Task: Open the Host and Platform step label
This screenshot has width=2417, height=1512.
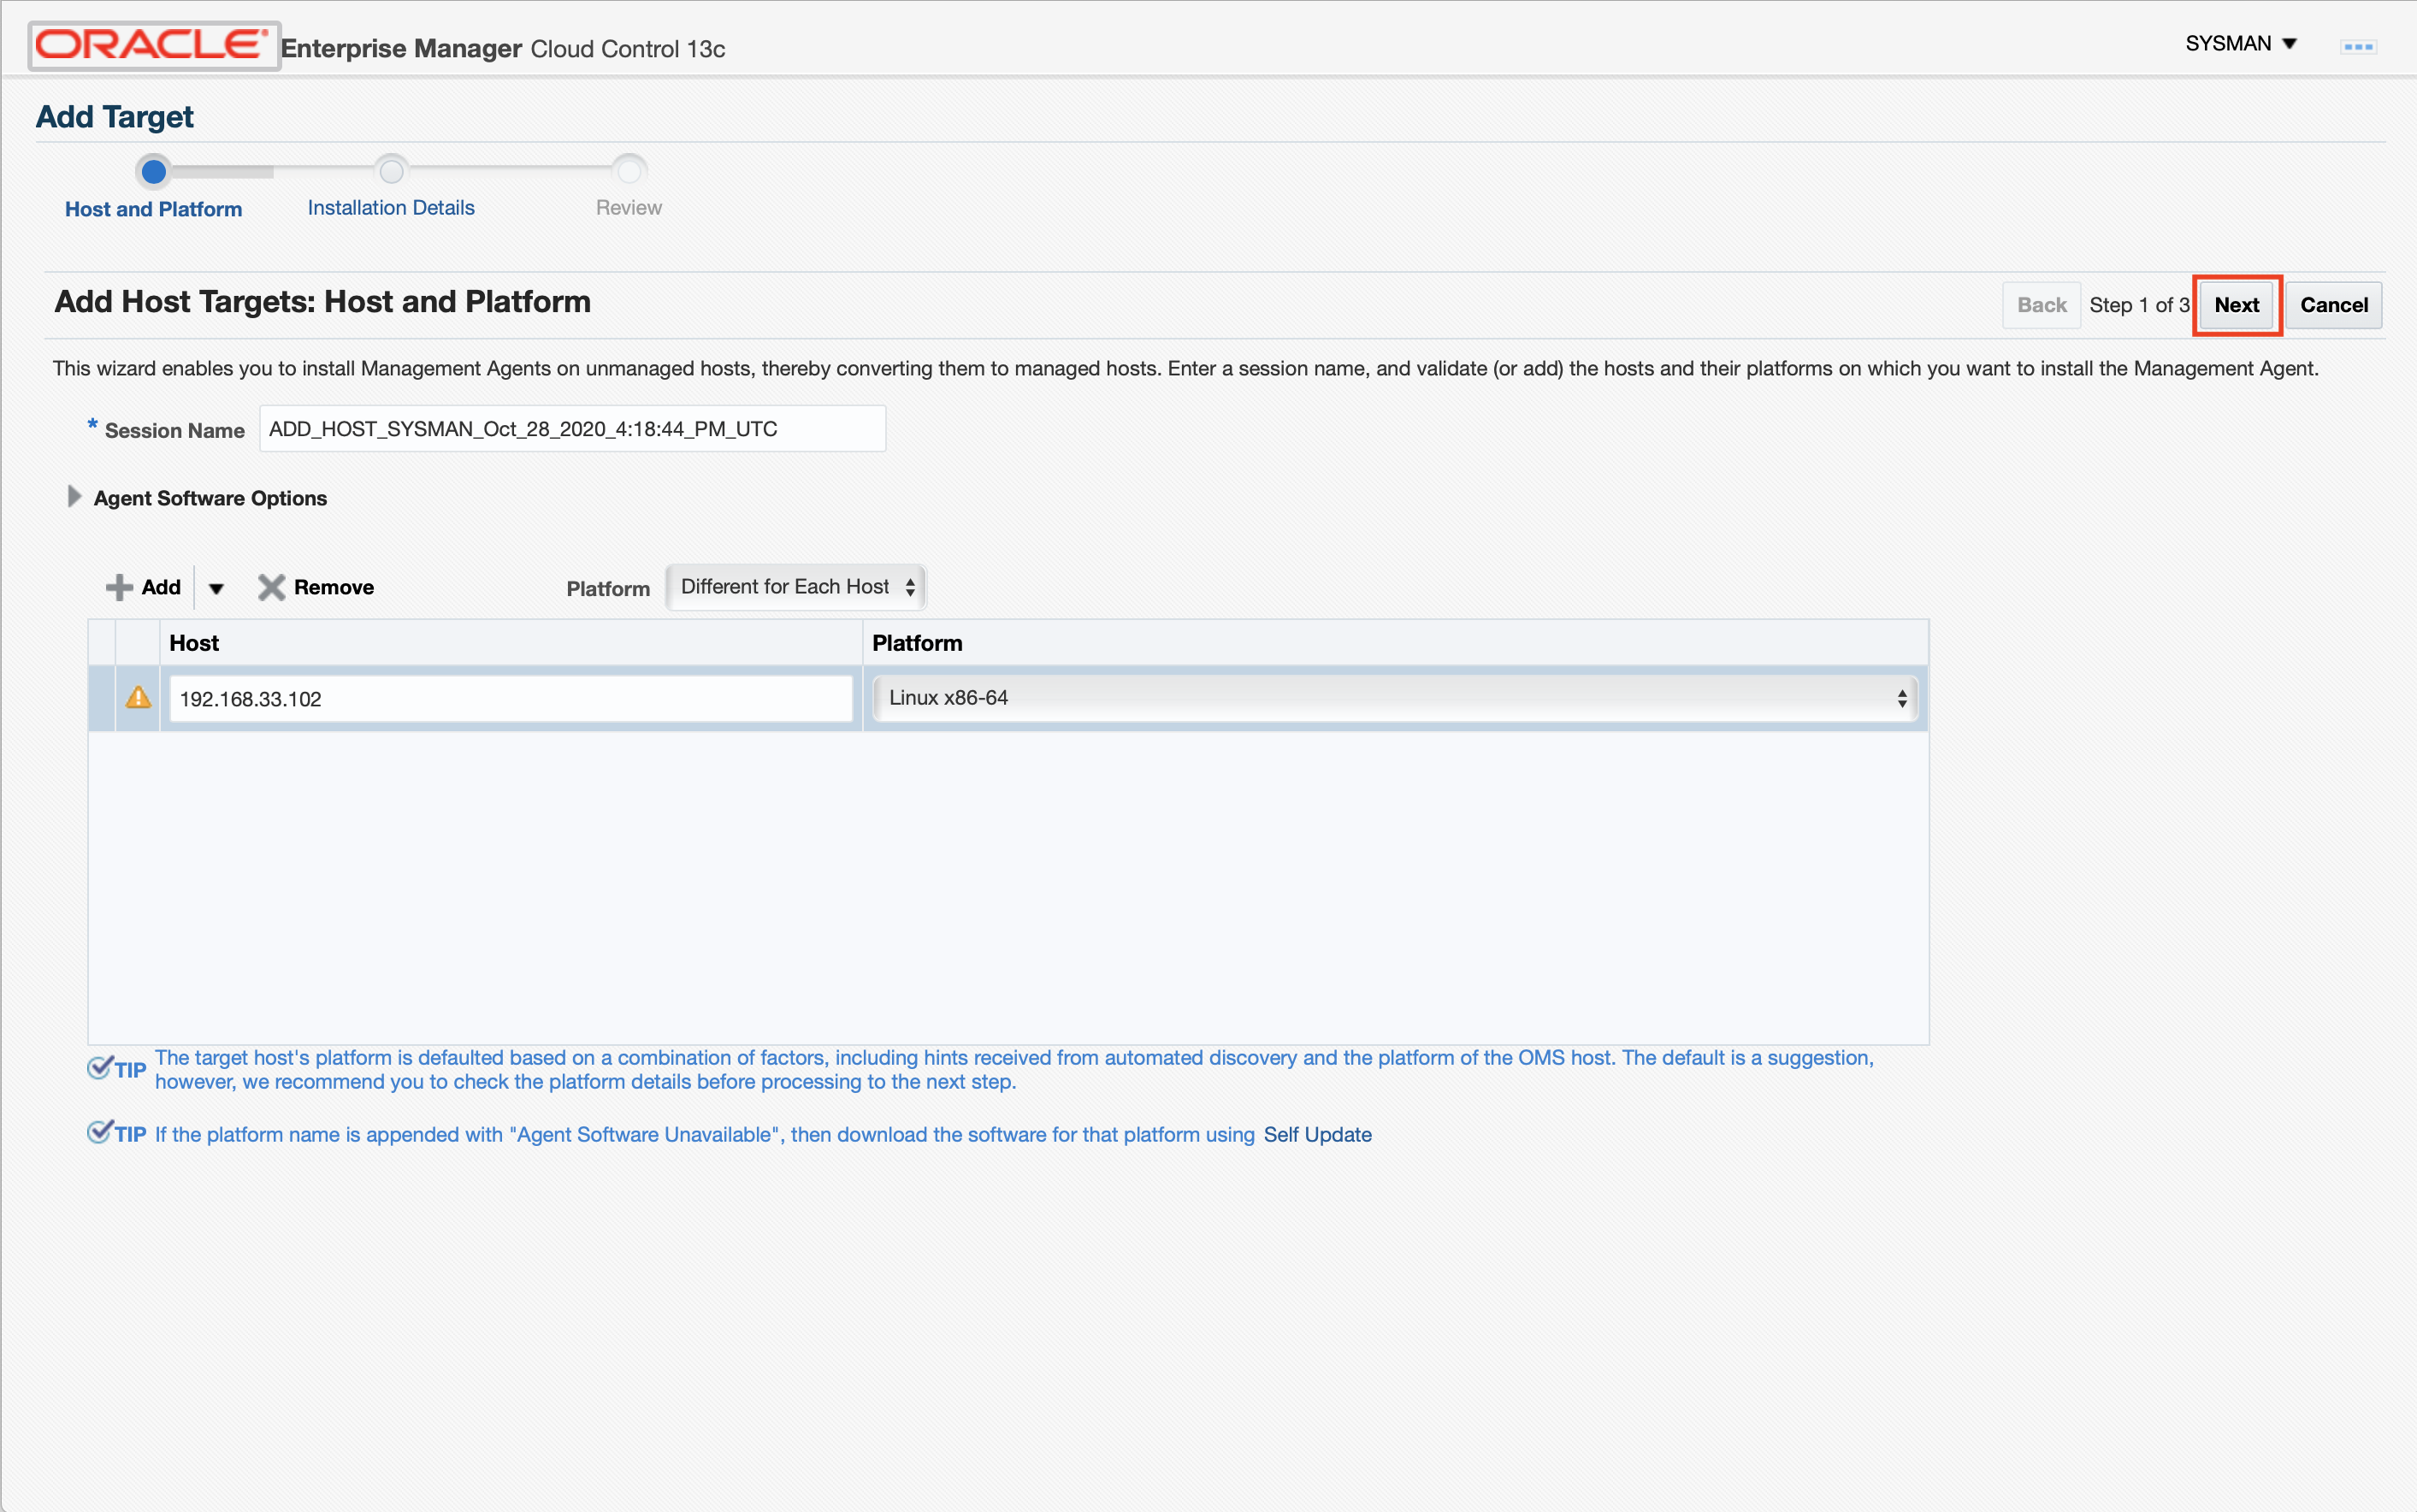Action: (x=153, y=209)
